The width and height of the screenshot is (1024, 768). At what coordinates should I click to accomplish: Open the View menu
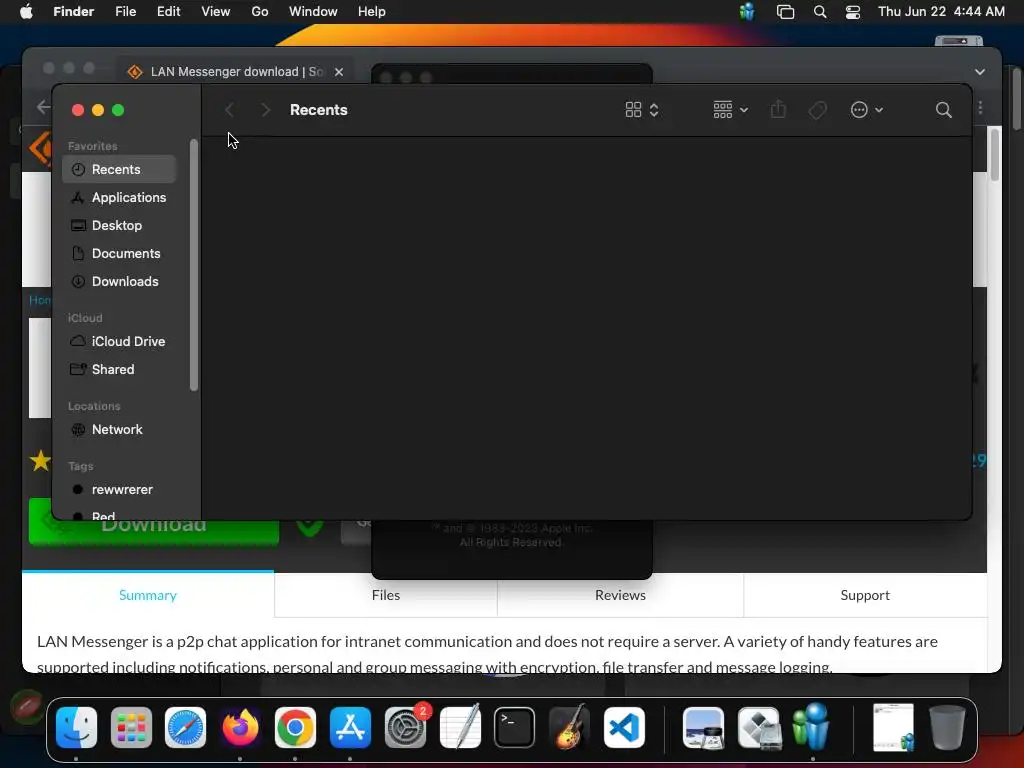click(216, 12)
